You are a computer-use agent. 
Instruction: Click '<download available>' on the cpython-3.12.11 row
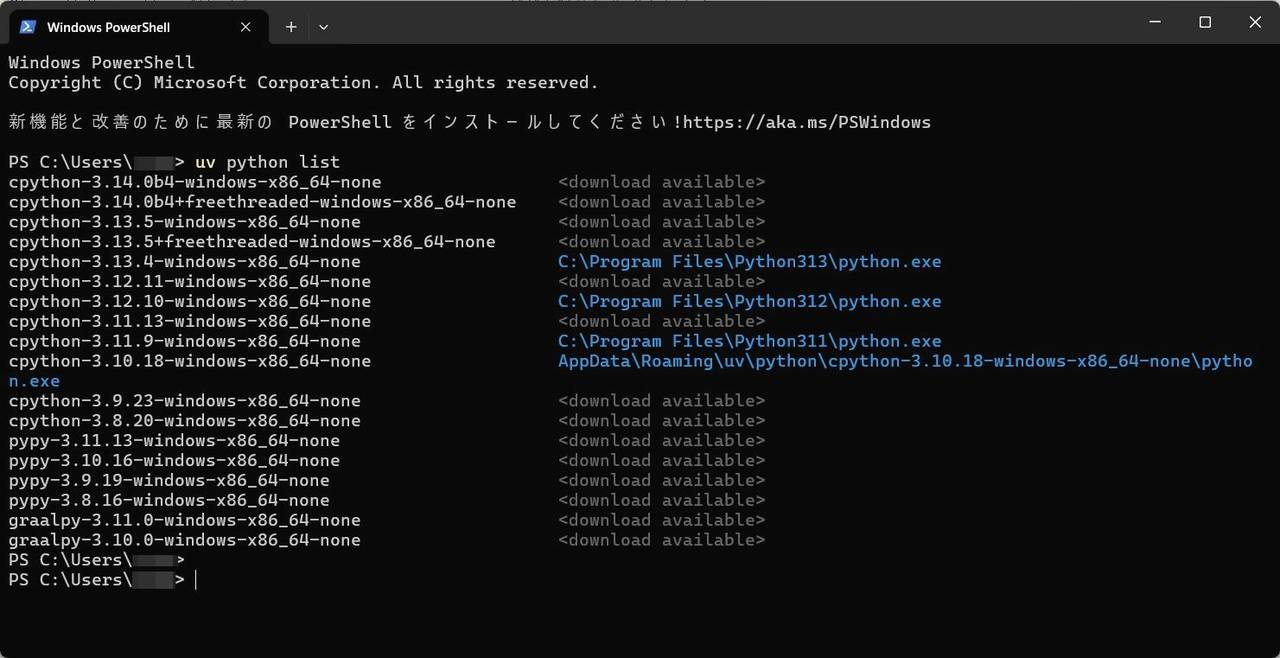pyautogui.click(x=662, y=282)
